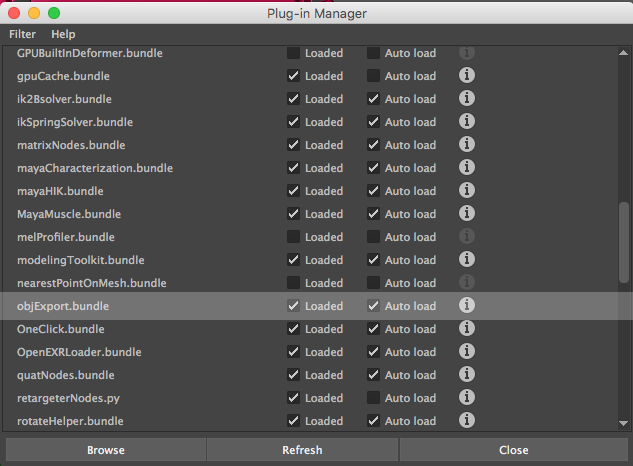
Task: Enable Auto load for retargeterNodes.py
Action: tap(373, 398)
